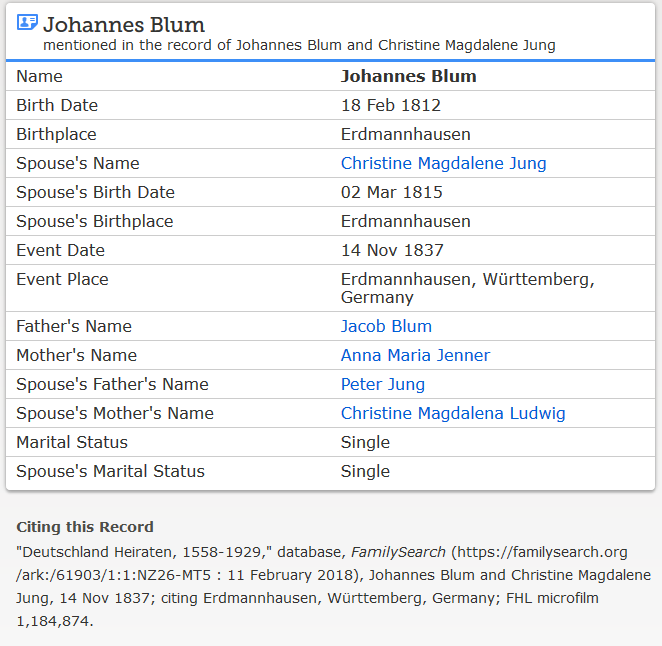
Task: Click the bold Johannes Blum name value
Action: 408,76
